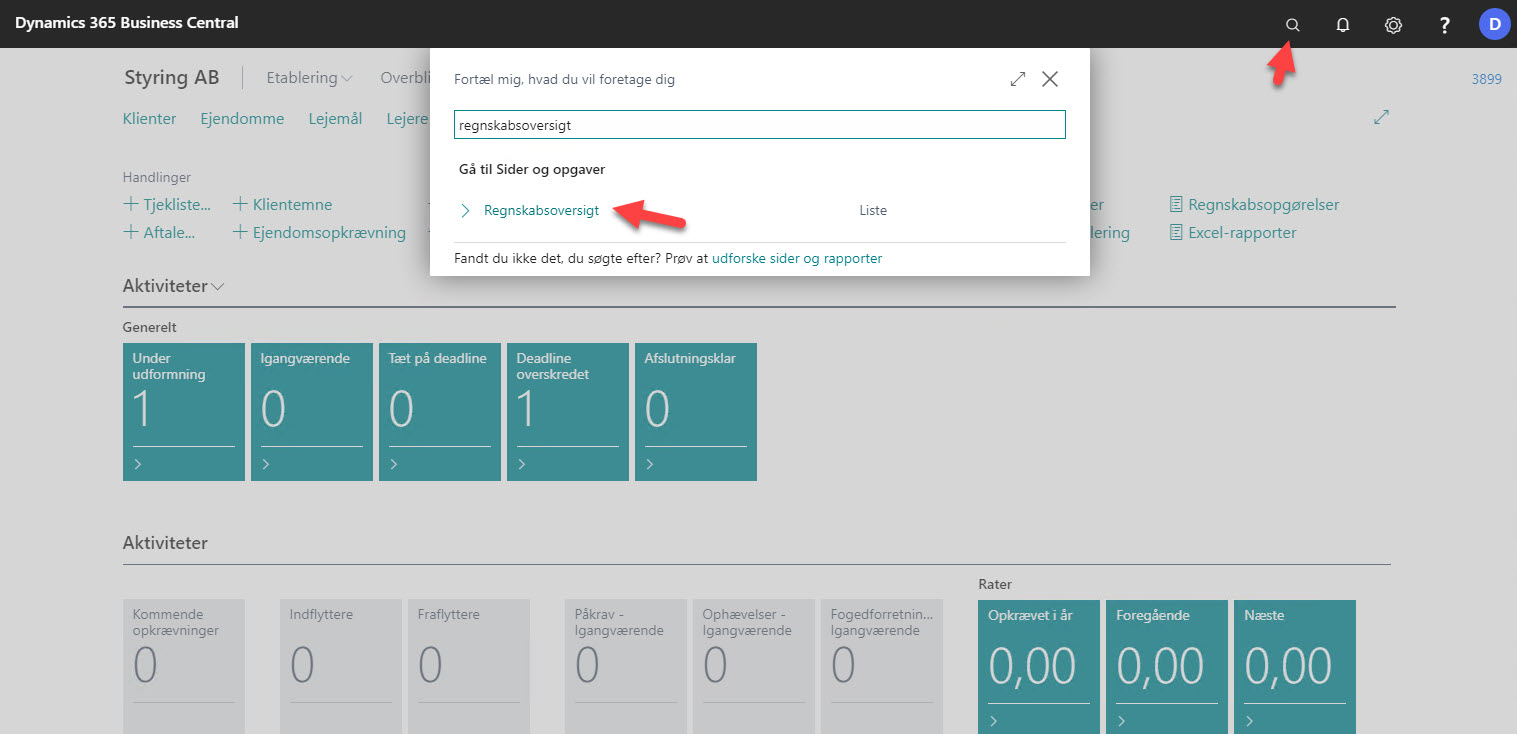Click the search text input field
The image size is (1517, 734).
pos(759,125)
